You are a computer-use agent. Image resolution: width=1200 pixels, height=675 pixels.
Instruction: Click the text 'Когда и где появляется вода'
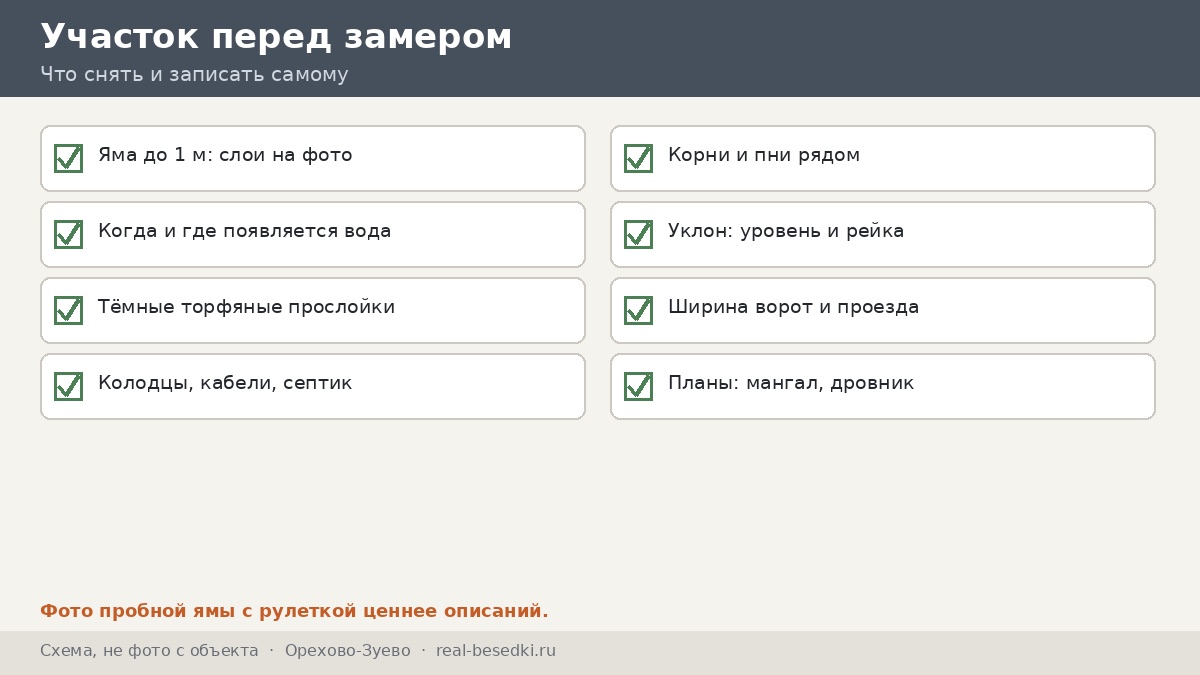pyautogui.click(x=244, y=232)
